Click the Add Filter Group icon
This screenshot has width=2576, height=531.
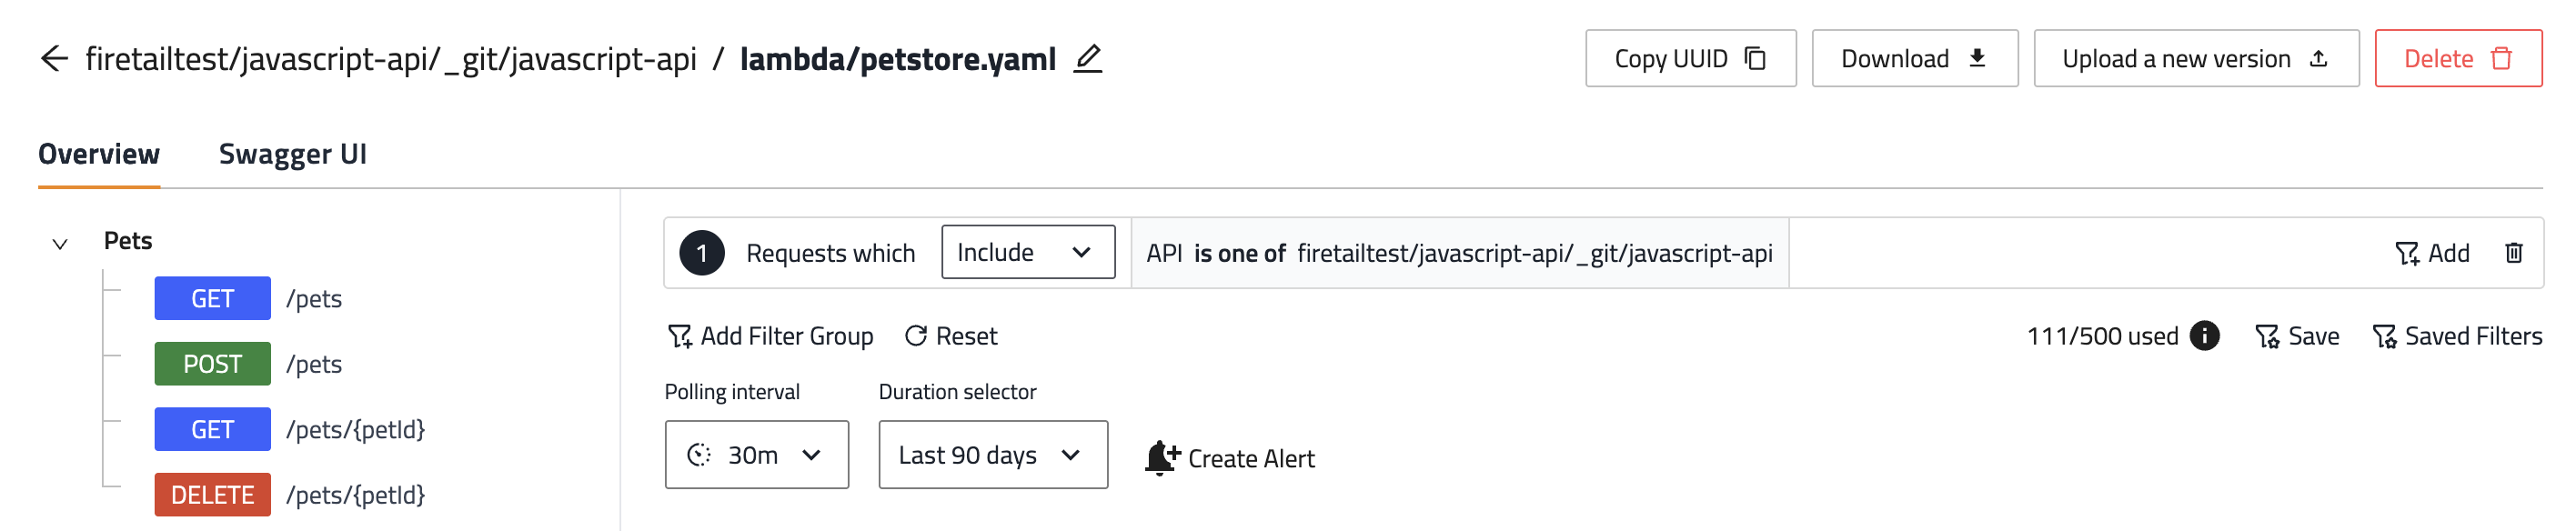coord(680,336)
